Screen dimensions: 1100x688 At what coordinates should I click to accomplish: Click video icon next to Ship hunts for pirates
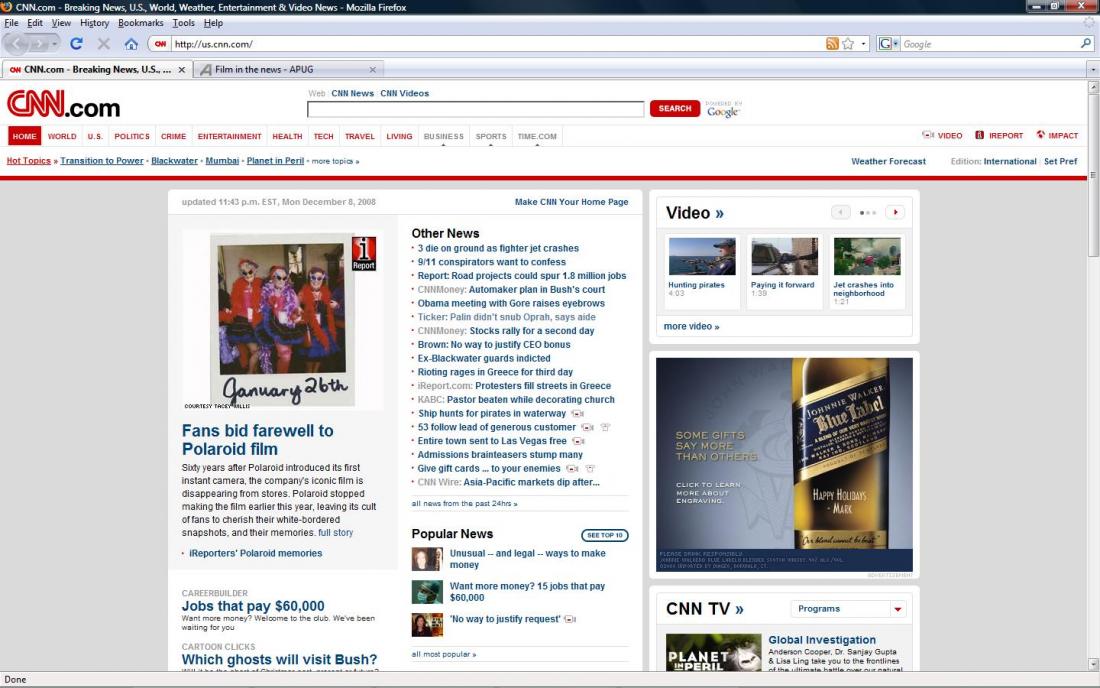[577, 414]
